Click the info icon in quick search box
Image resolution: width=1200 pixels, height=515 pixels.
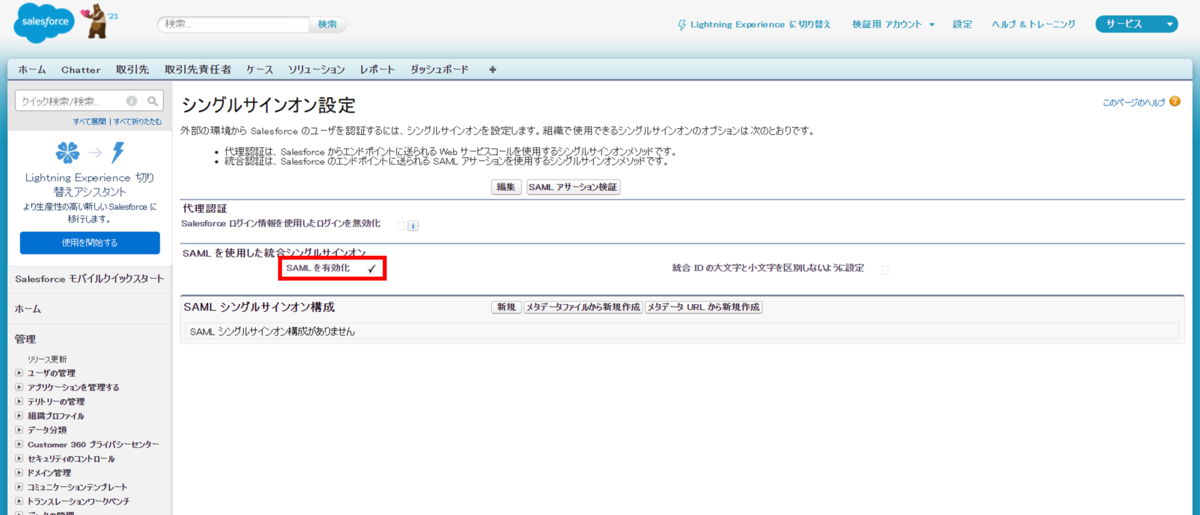click(x=132, y=101)
